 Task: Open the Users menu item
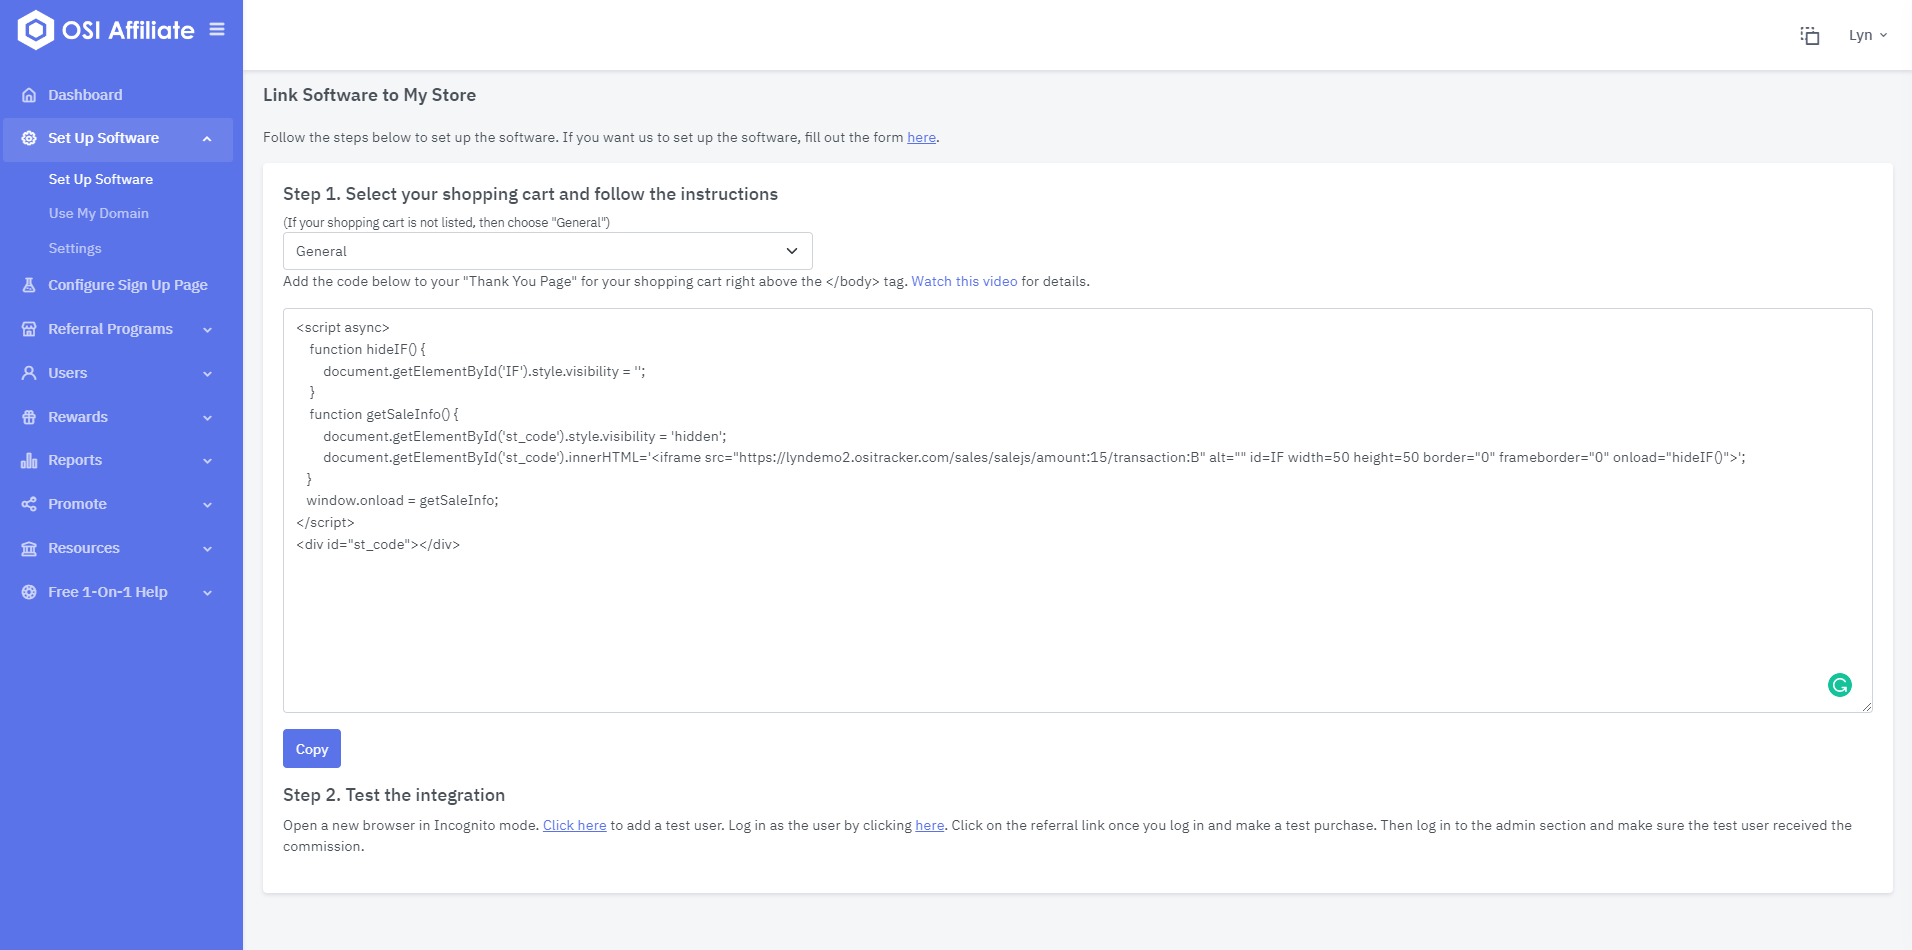(118, 373)
